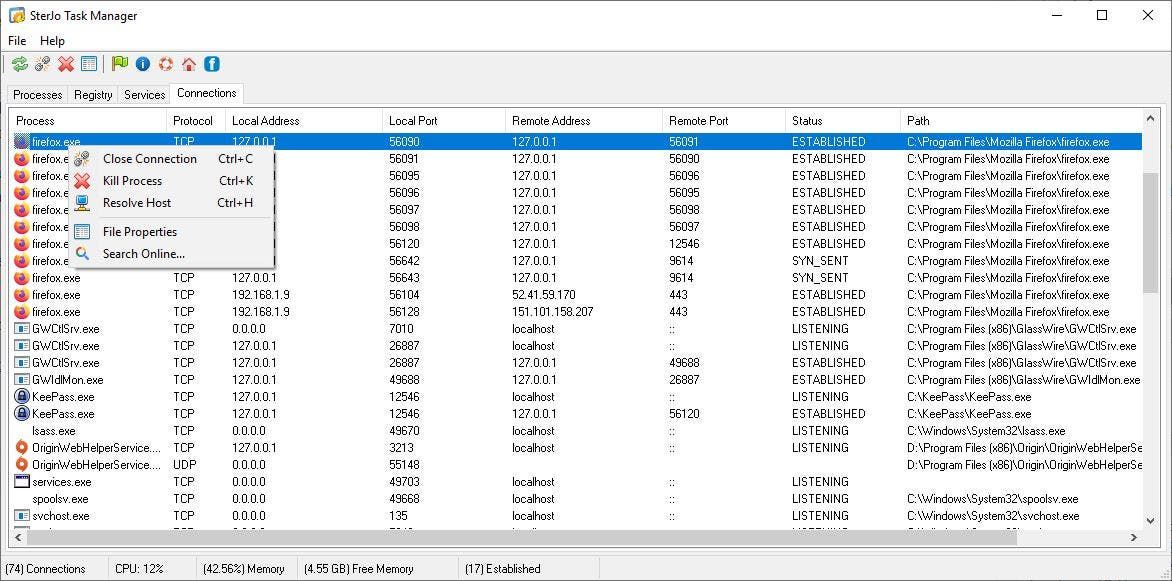
Task: Click the vertical scrollbar down arrow
Action: tap(1150, 520)
